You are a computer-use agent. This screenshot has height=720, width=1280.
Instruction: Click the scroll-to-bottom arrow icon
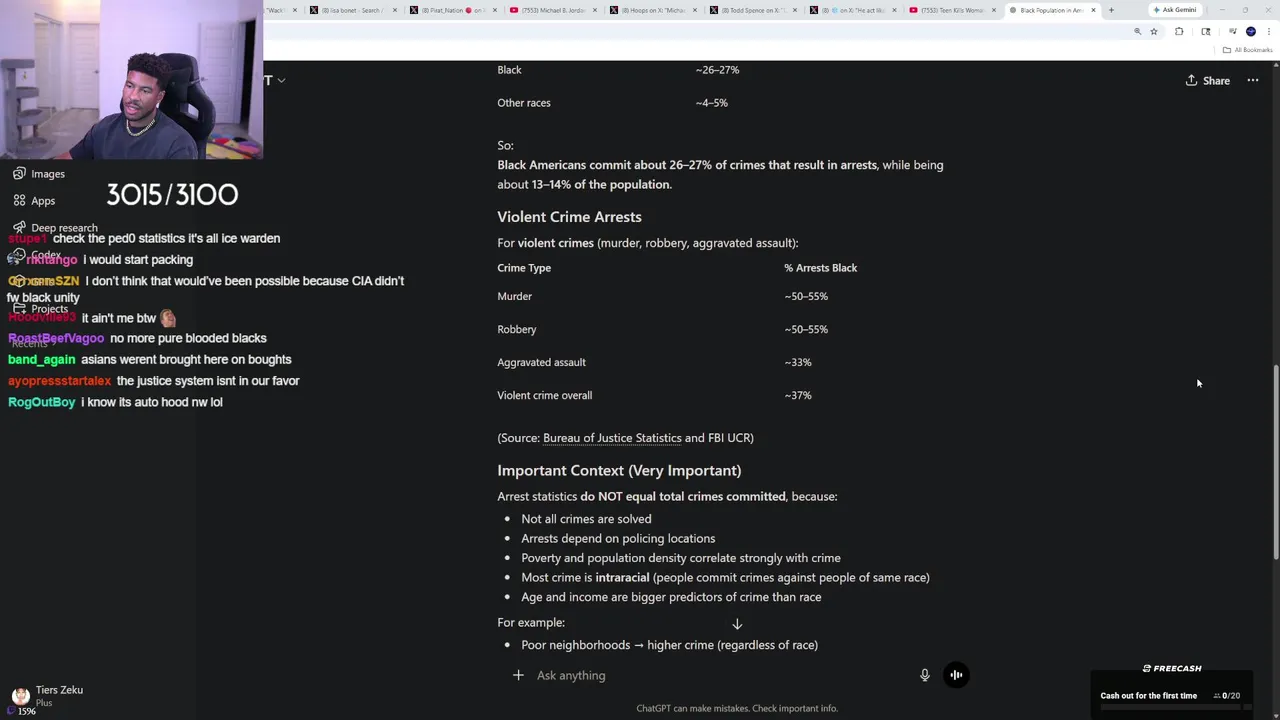pos(737,624)
